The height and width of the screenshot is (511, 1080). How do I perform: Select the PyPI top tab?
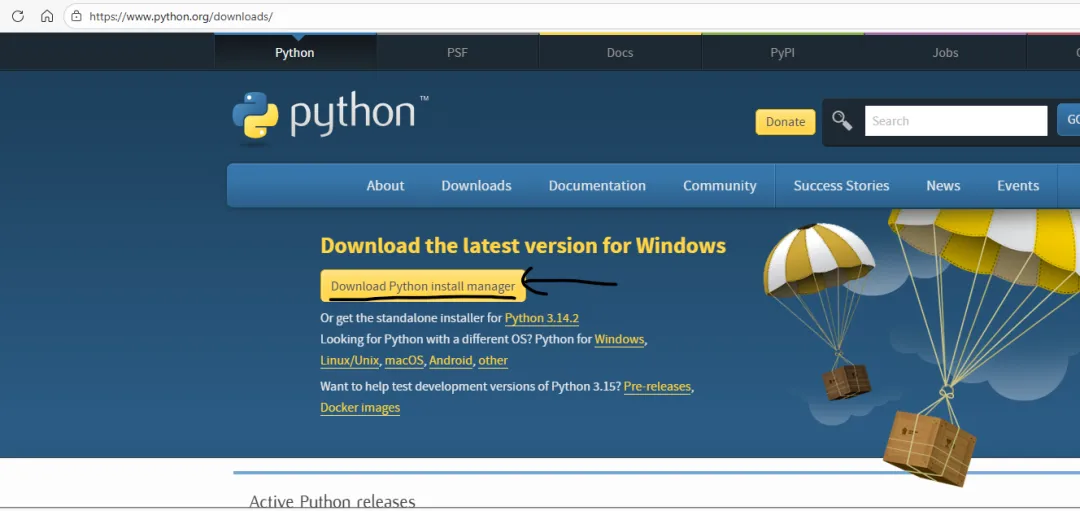(x=782, y=52)
